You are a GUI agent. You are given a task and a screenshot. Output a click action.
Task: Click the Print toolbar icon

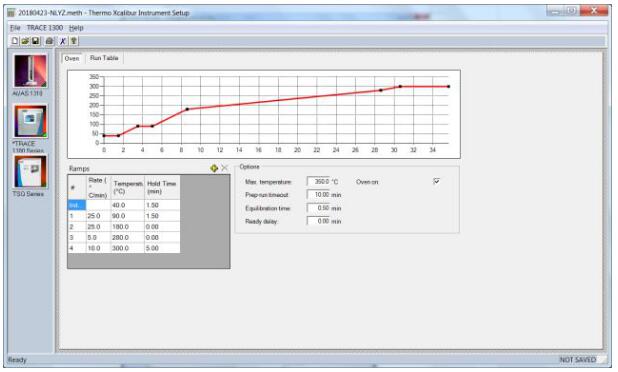pos(49,41)
